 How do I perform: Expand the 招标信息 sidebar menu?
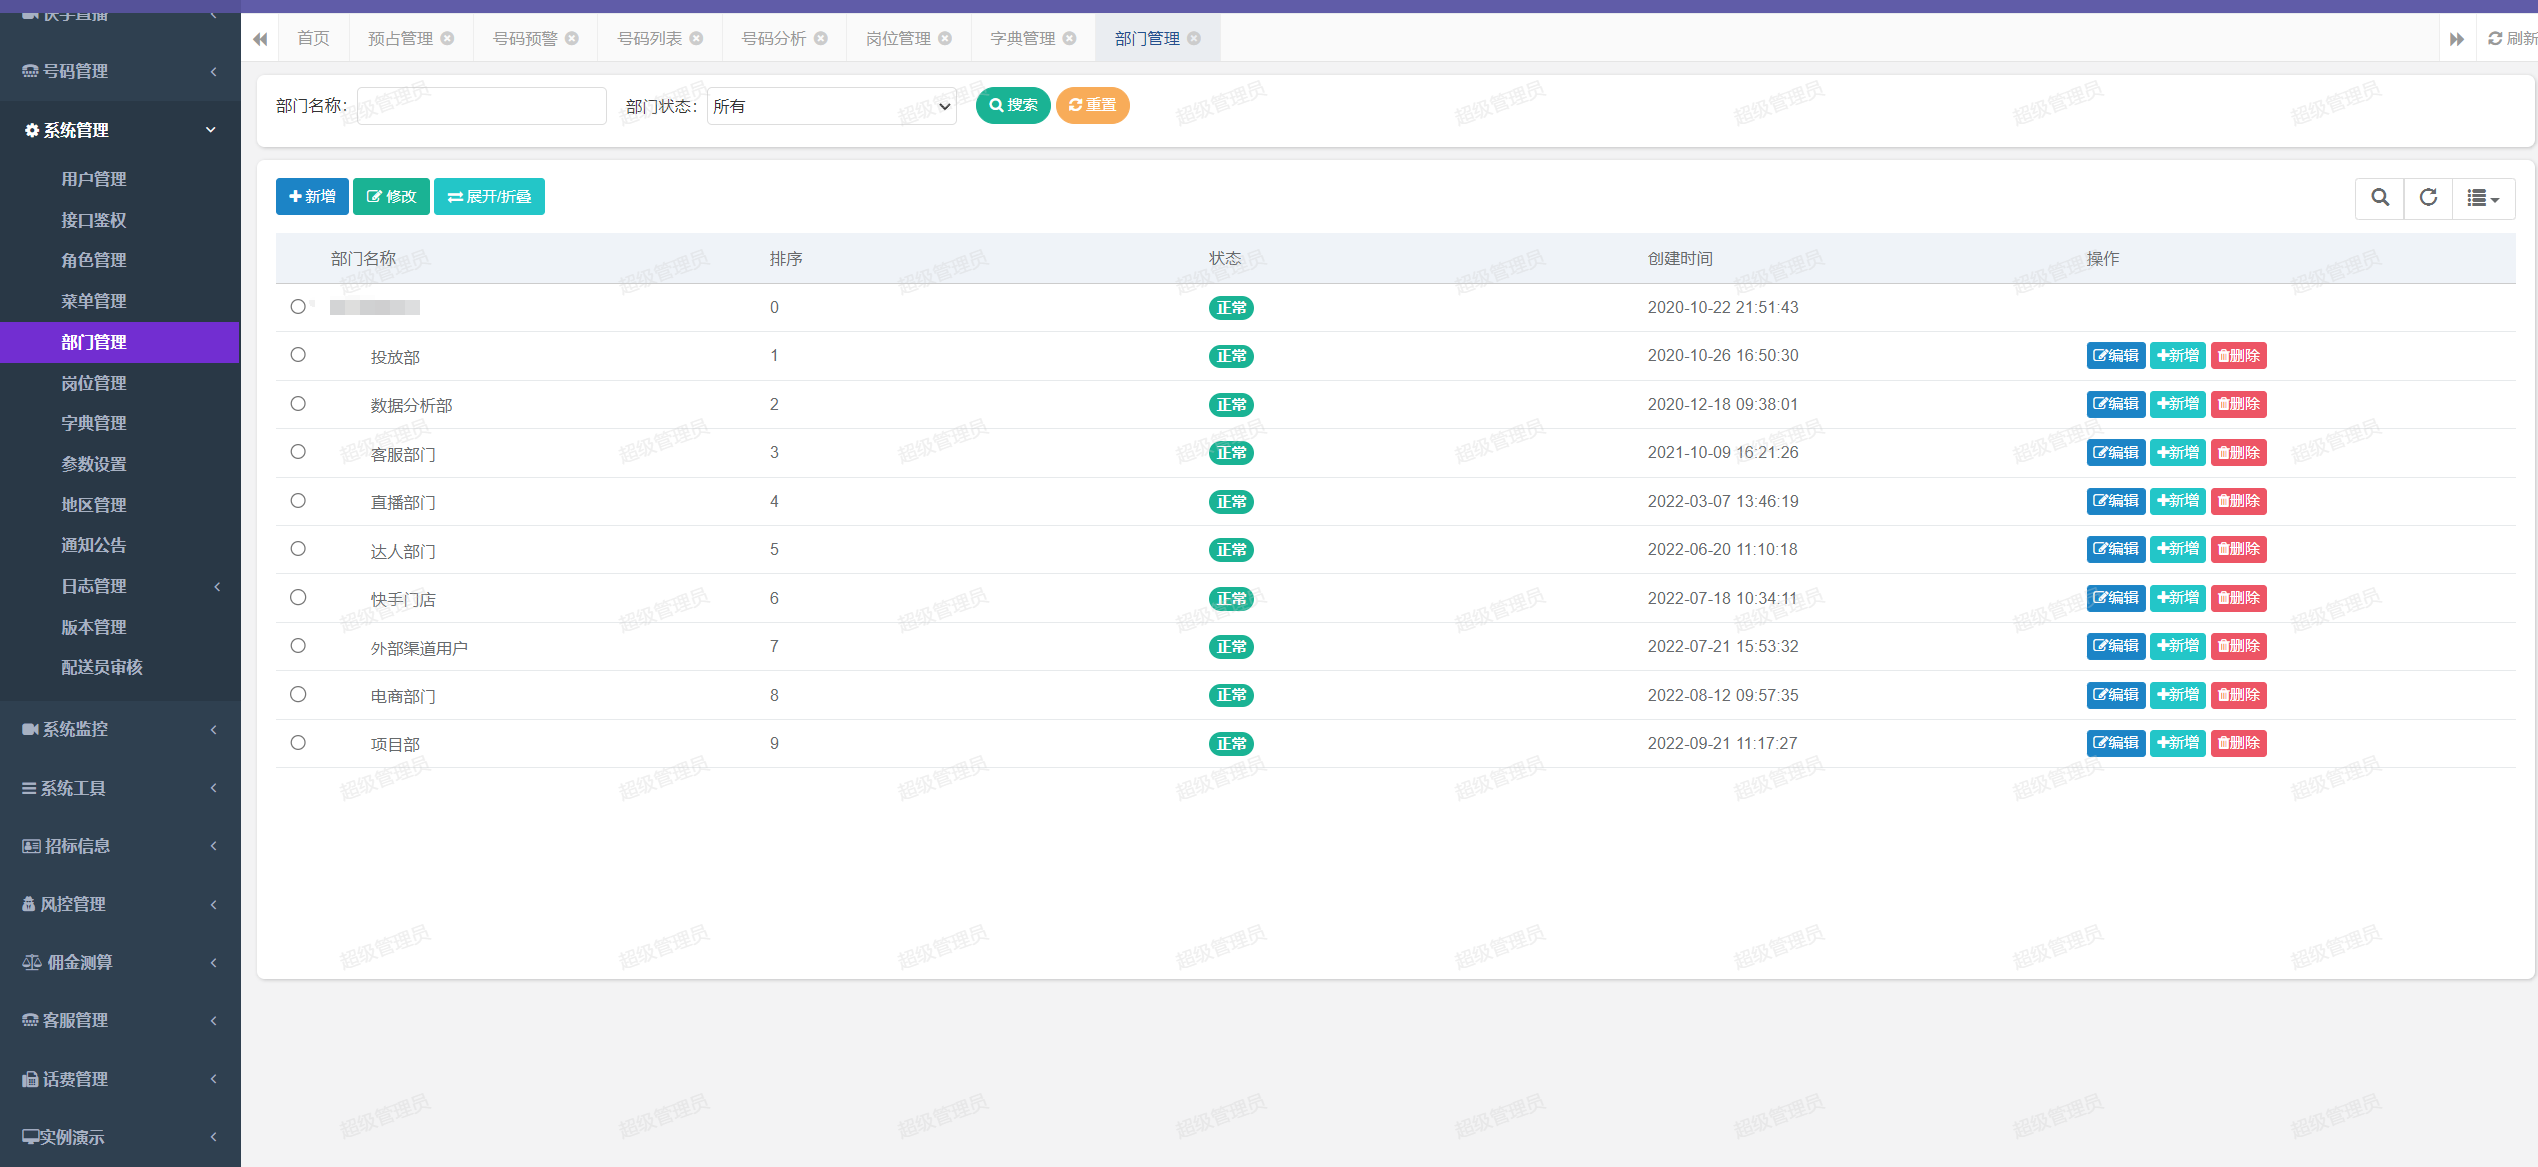(120, 846)
